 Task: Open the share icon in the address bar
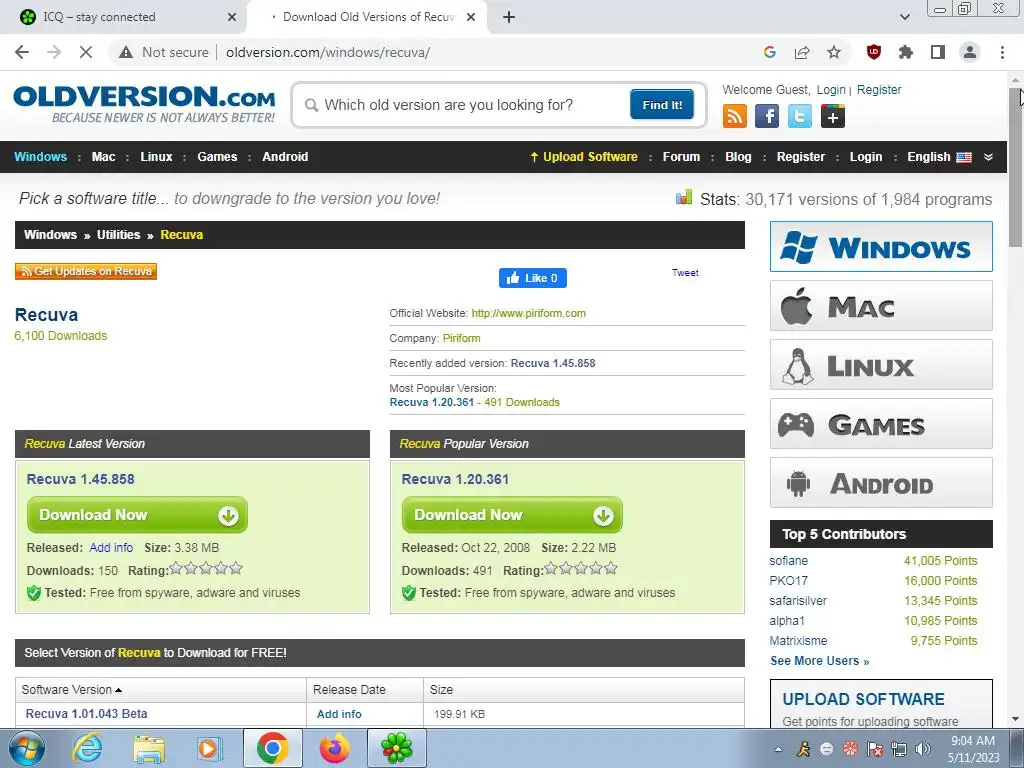[802, 52]
